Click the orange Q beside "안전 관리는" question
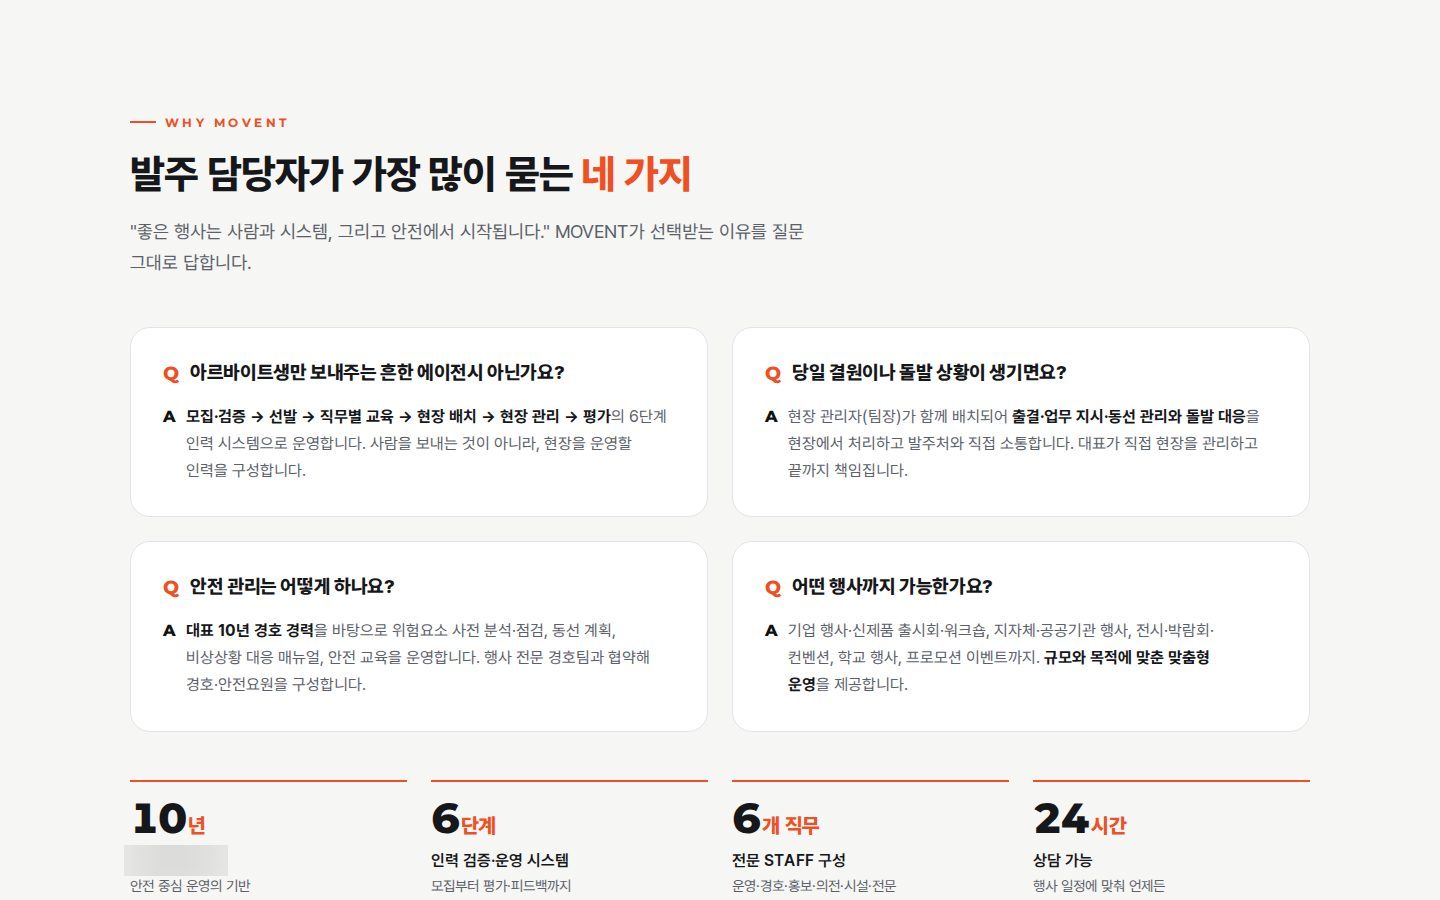 coord(171,588)
